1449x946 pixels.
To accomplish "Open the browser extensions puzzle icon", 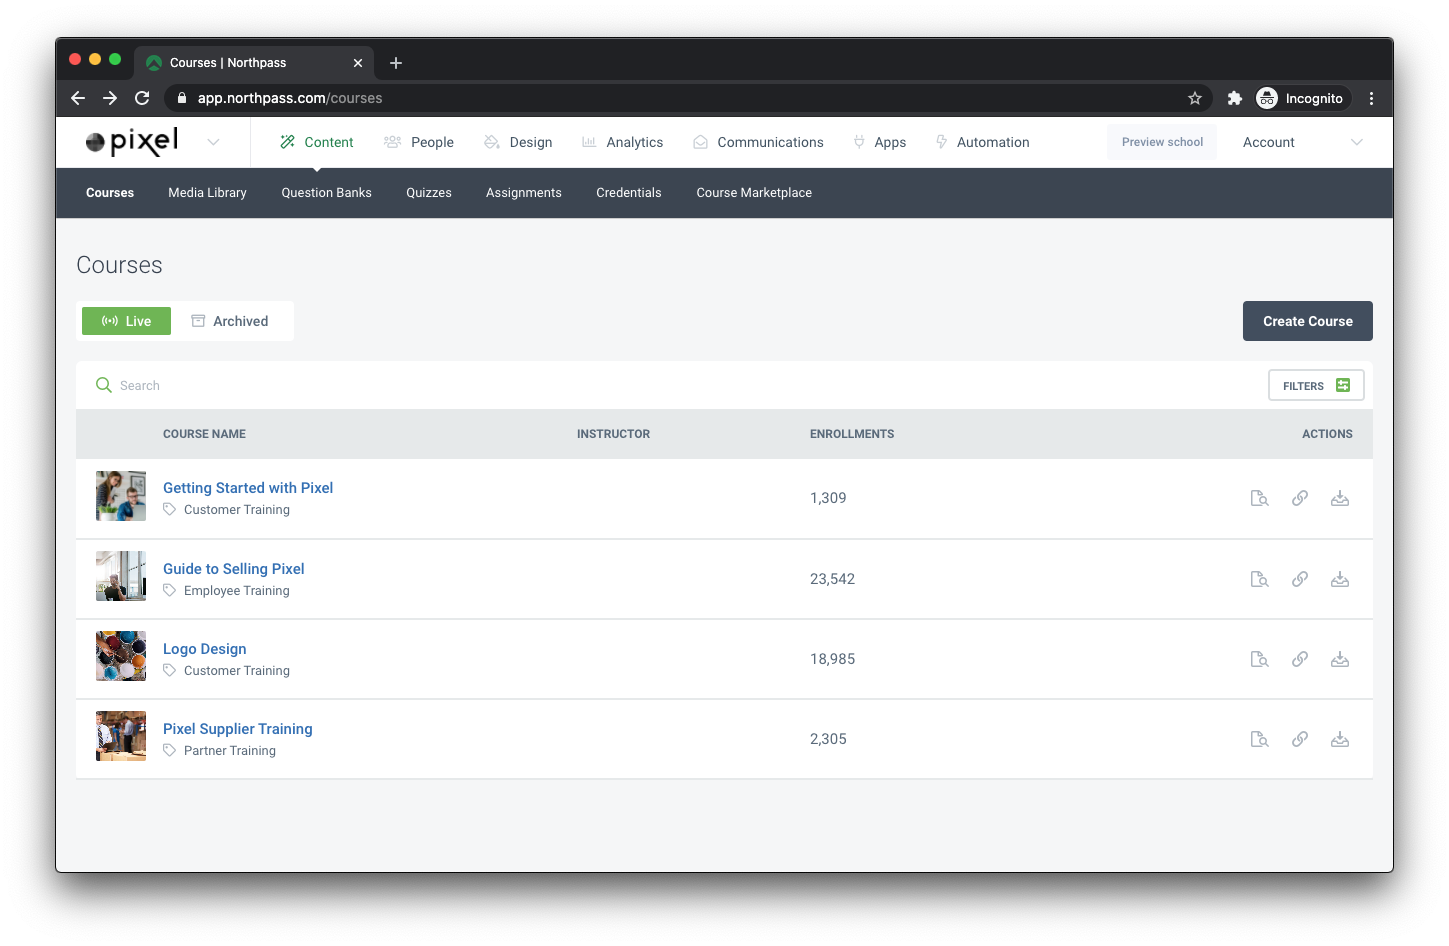I will coord(1234,98).
